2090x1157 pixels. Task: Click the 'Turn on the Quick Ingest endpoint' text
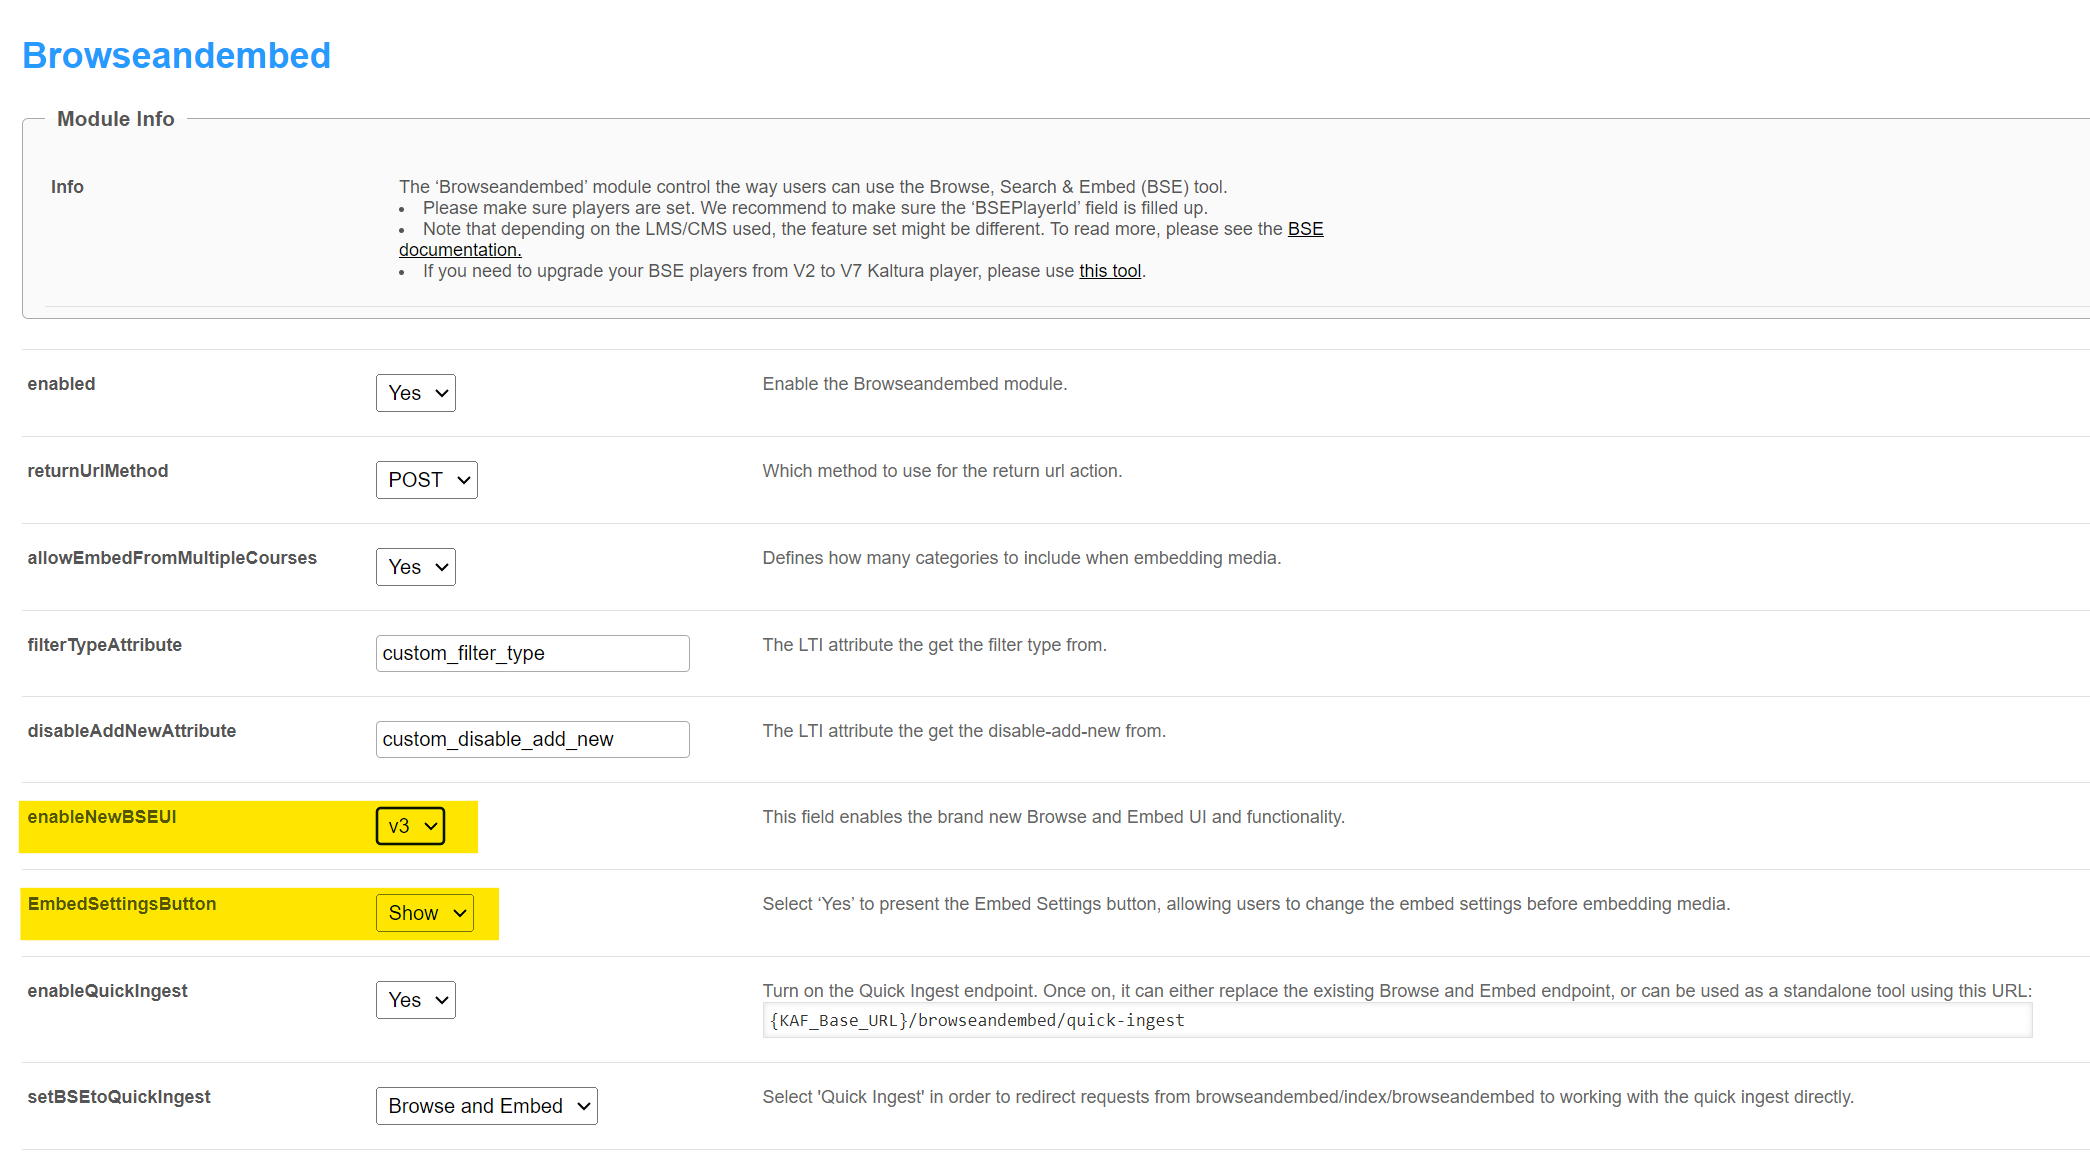click(1397, 991)
